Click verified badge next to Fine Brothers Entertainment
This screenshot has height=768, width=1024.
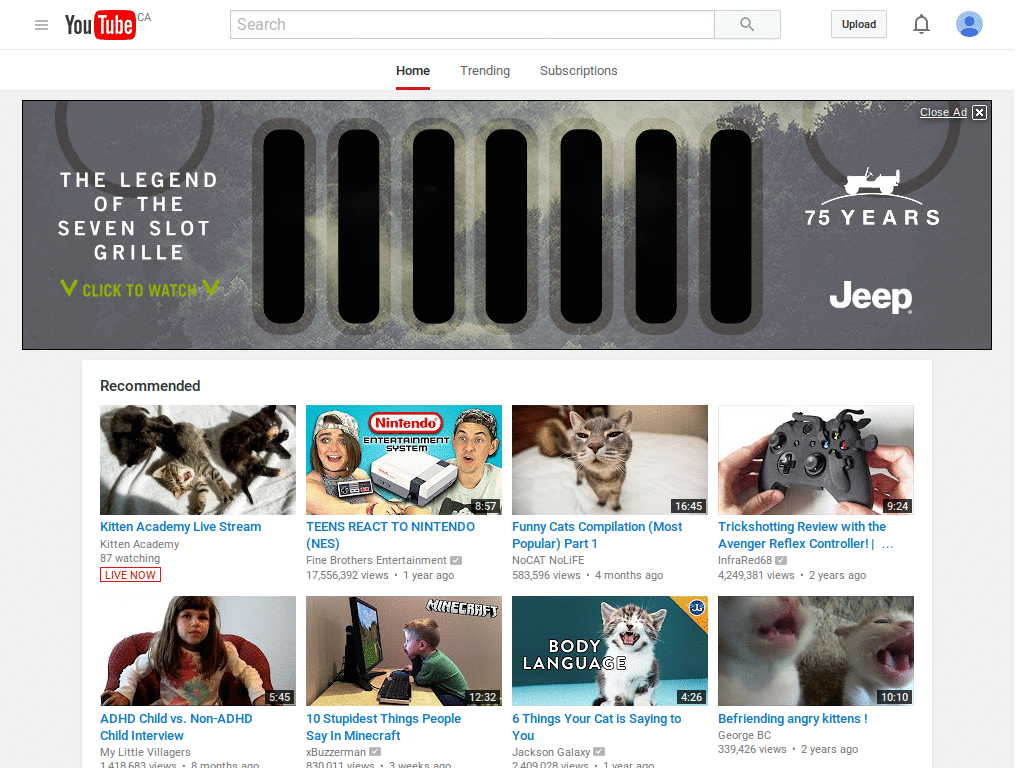pos(456,560)
